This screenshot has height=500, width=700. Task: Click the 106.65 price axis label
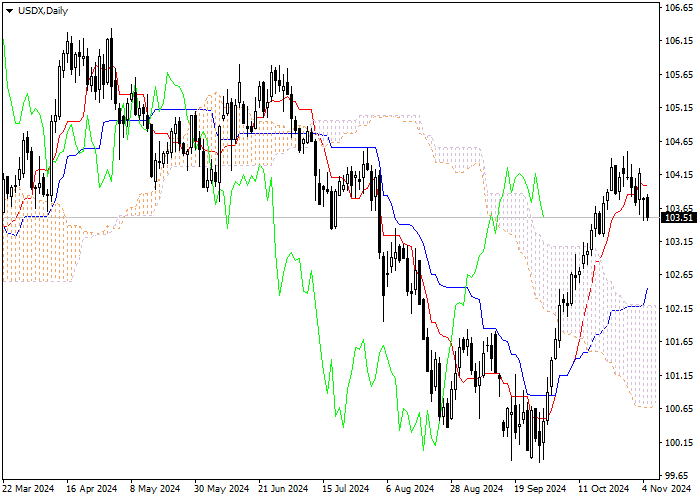(679, 8)
